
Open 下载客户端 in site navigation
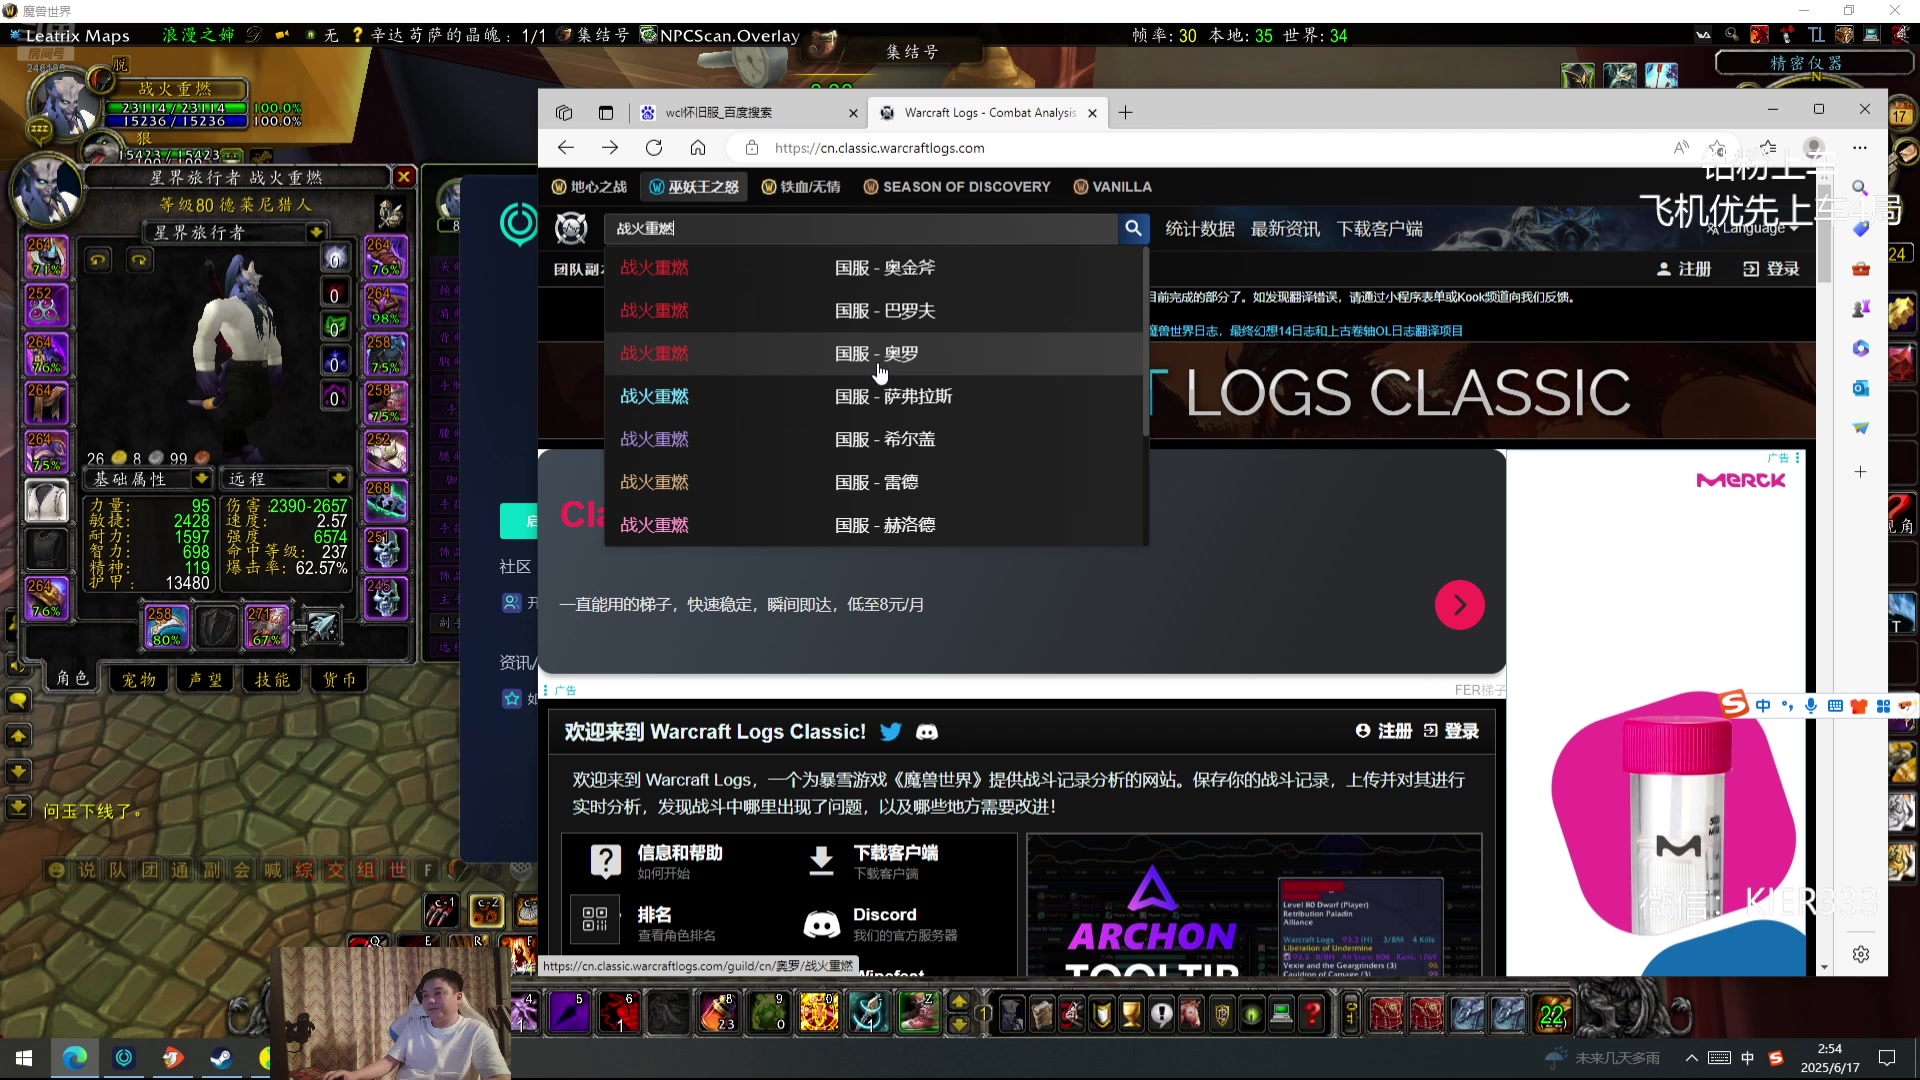(1380, 229)
